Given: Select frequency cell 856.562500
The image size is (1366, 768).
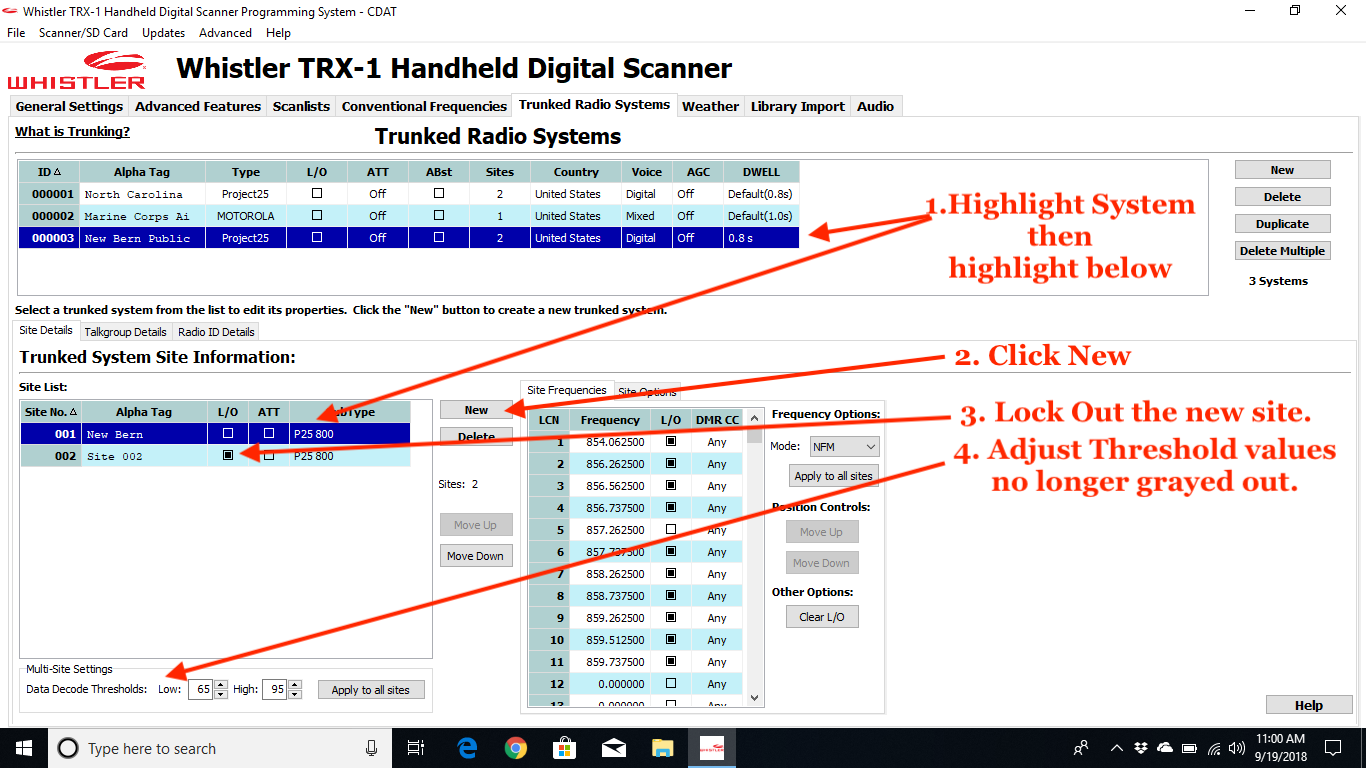Looking at the screenshot, I should pos(610,486).
